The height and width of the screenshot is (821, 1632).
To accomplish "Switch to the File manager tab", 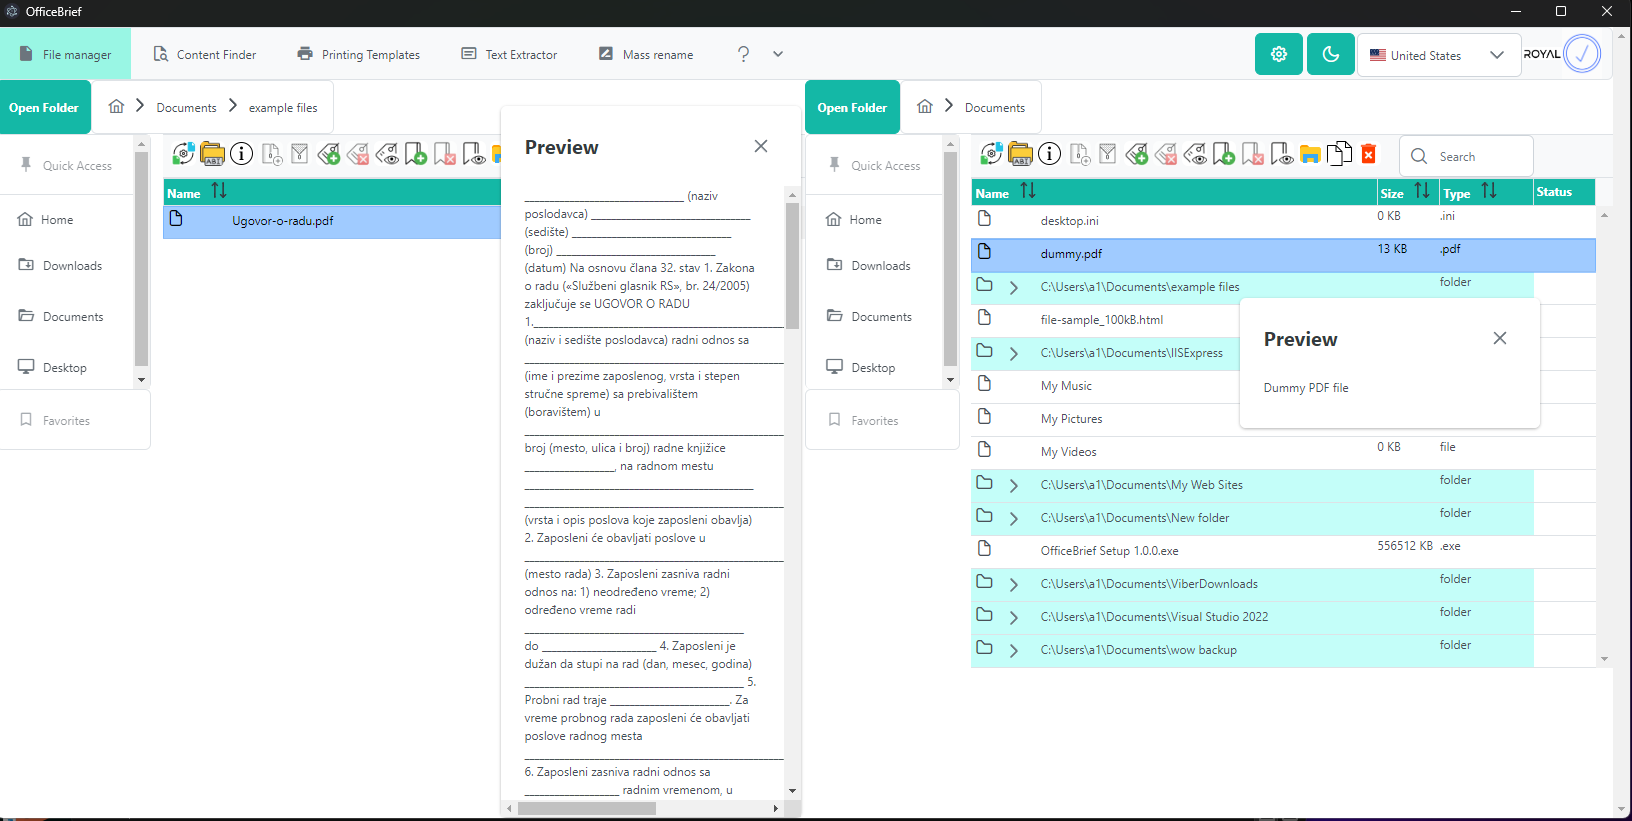I will coord(65,54).
